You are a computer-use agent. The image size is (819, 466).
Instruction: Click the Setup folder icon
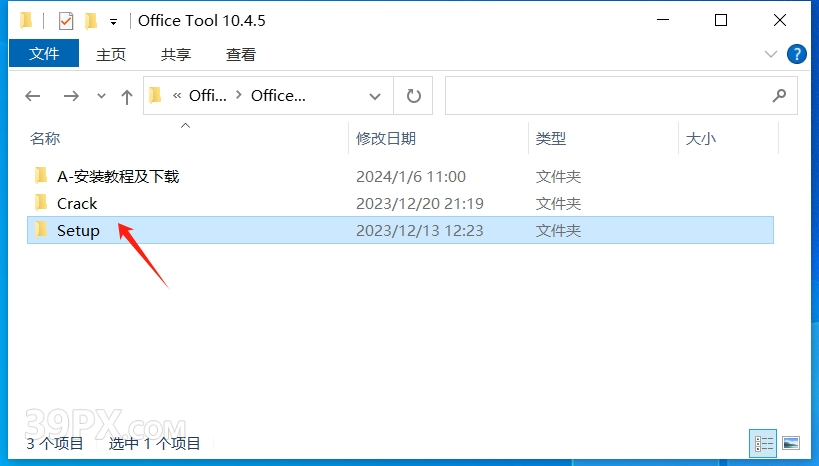coord(41,229)
